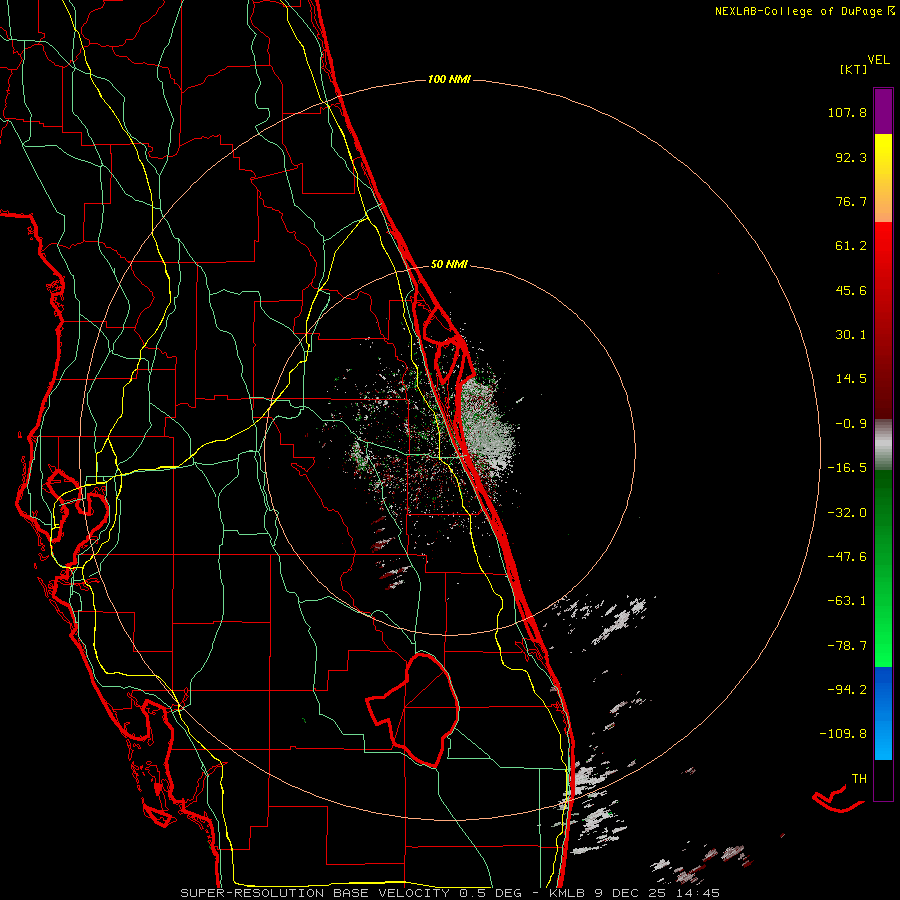Click the -109.8 velocity scale value
Viewport: 900px width, 900px height.
tap(844, 734)
